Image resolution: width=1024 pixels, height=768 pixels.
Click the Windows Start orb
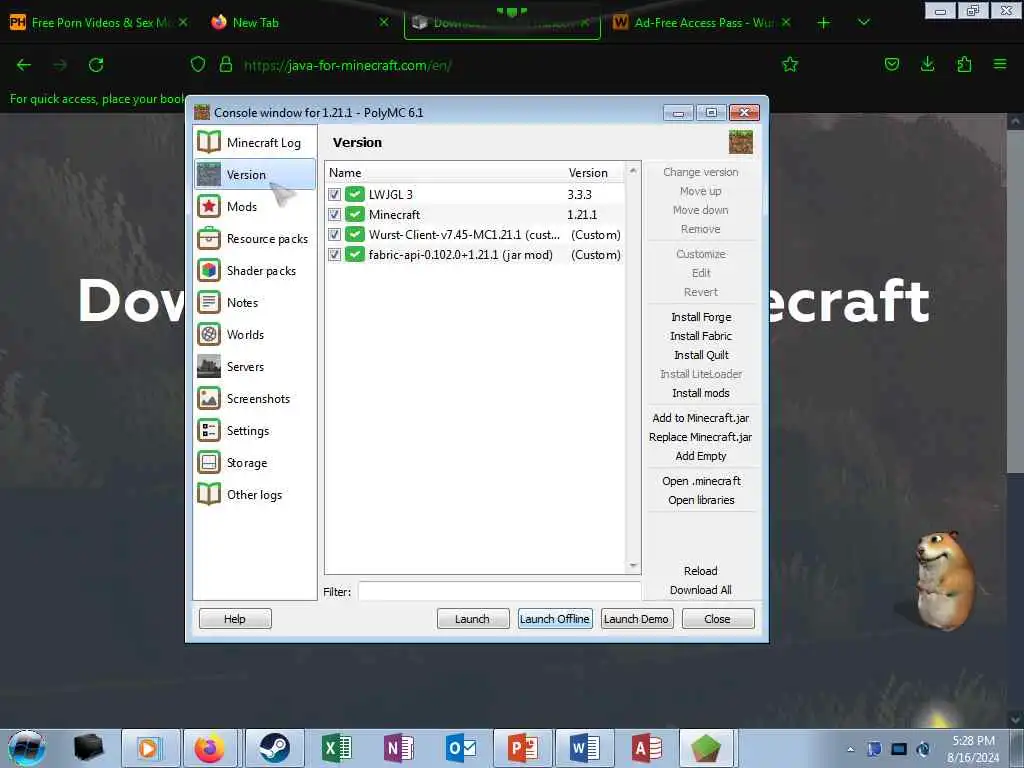[x=27, y=748]
